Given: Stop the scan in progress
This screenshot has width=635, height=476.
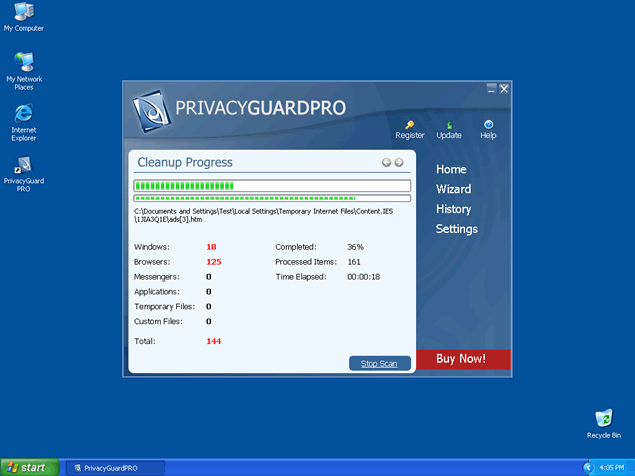Looking at the screenshot, I should (379, 363).
